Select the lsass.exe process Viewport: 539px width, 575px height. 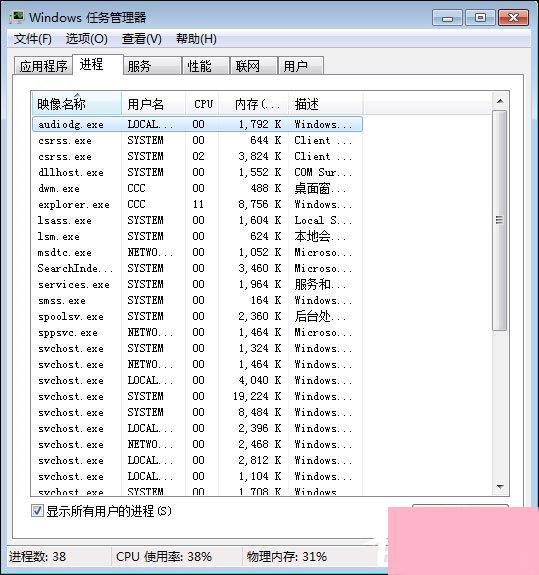[x=197, y=220]
